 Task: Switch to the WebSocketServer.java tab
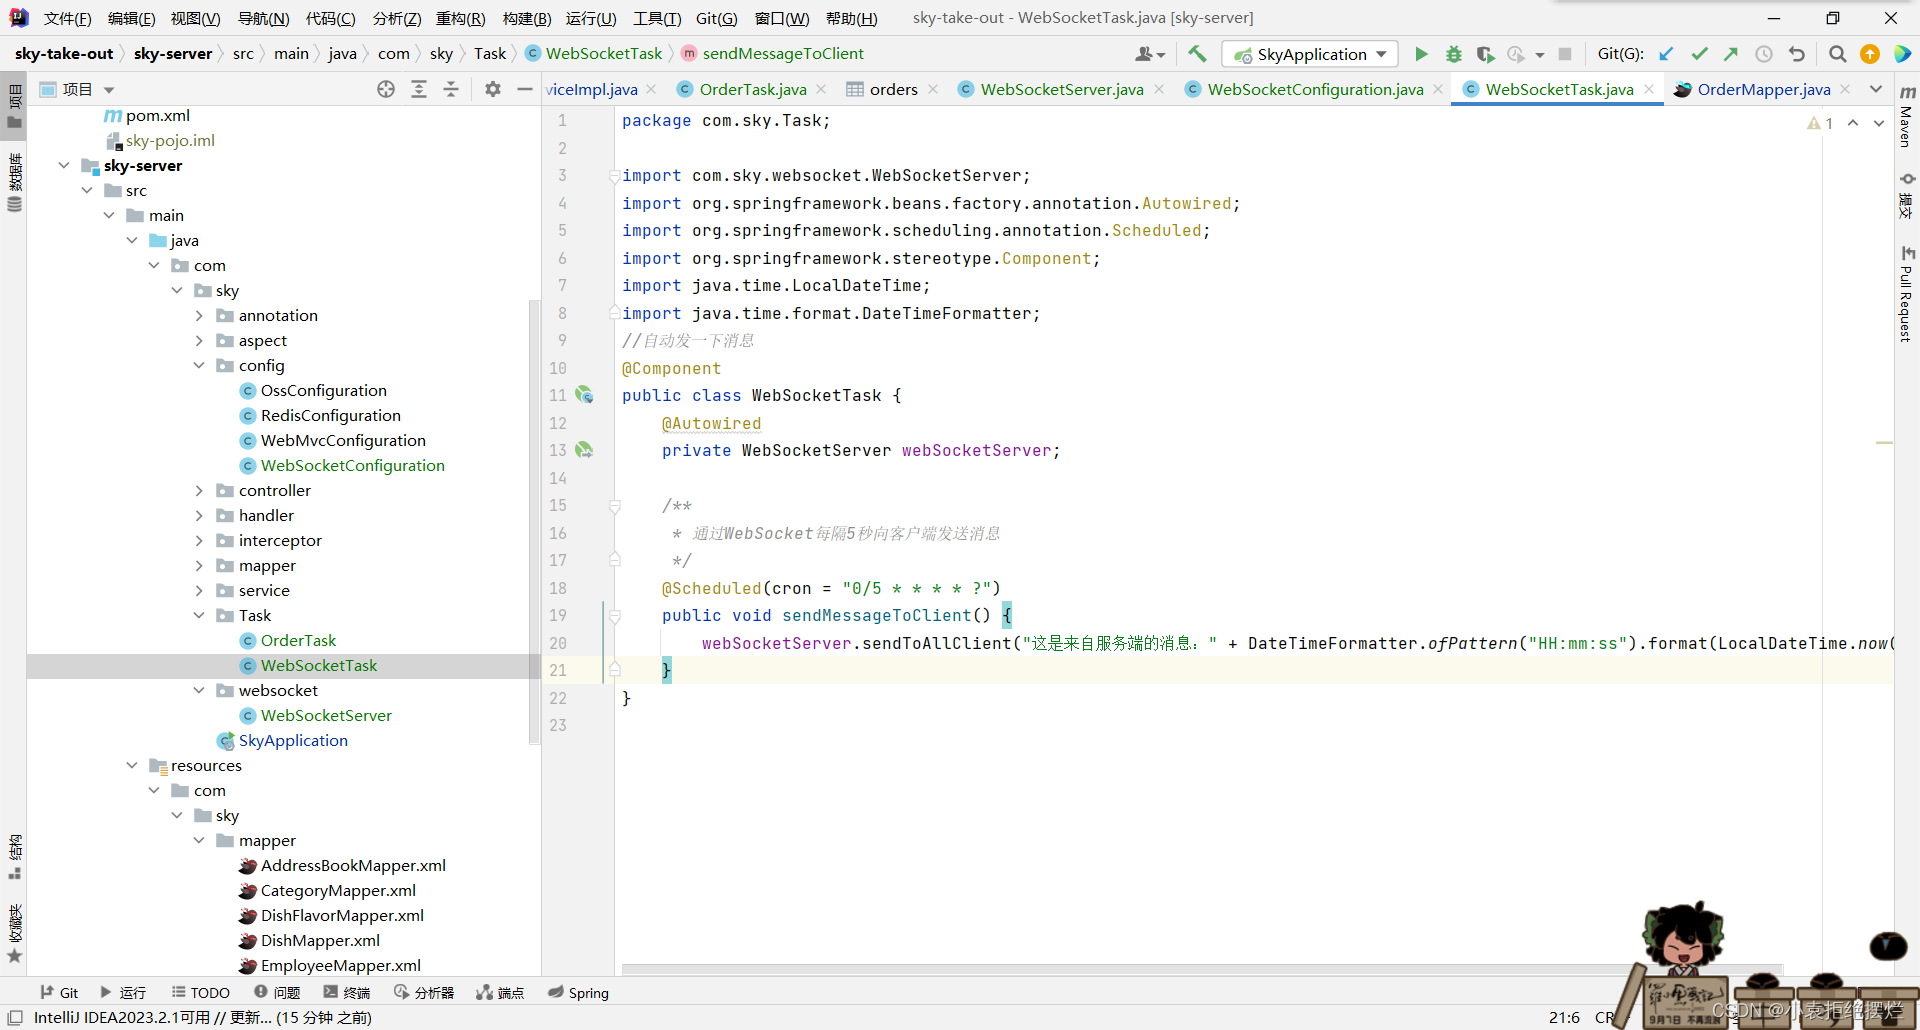tap(1061, 89)
